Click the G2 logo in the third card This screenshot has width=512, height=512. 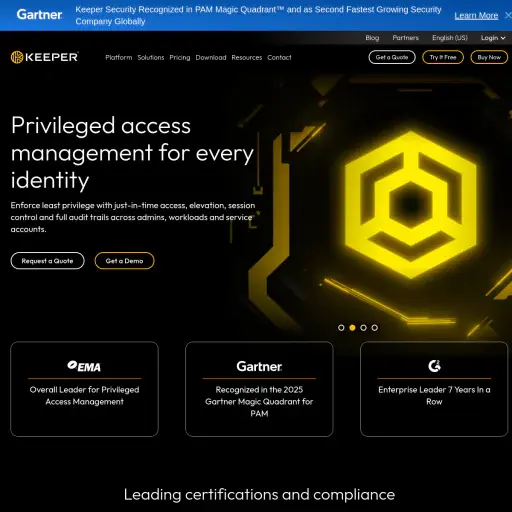tap(434, 366)
